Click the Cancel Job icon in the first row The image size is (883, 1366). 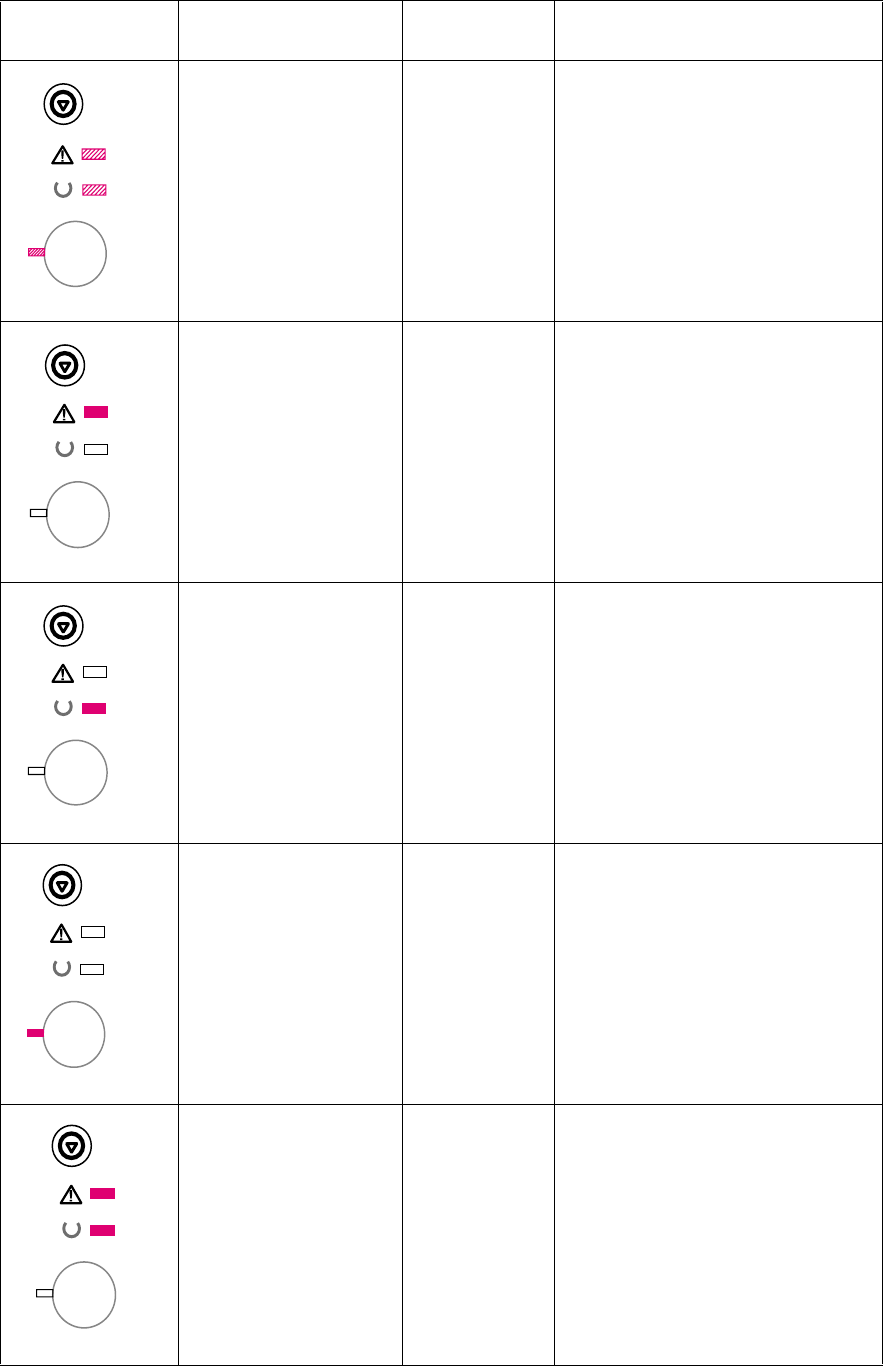[x=64, y=105]
